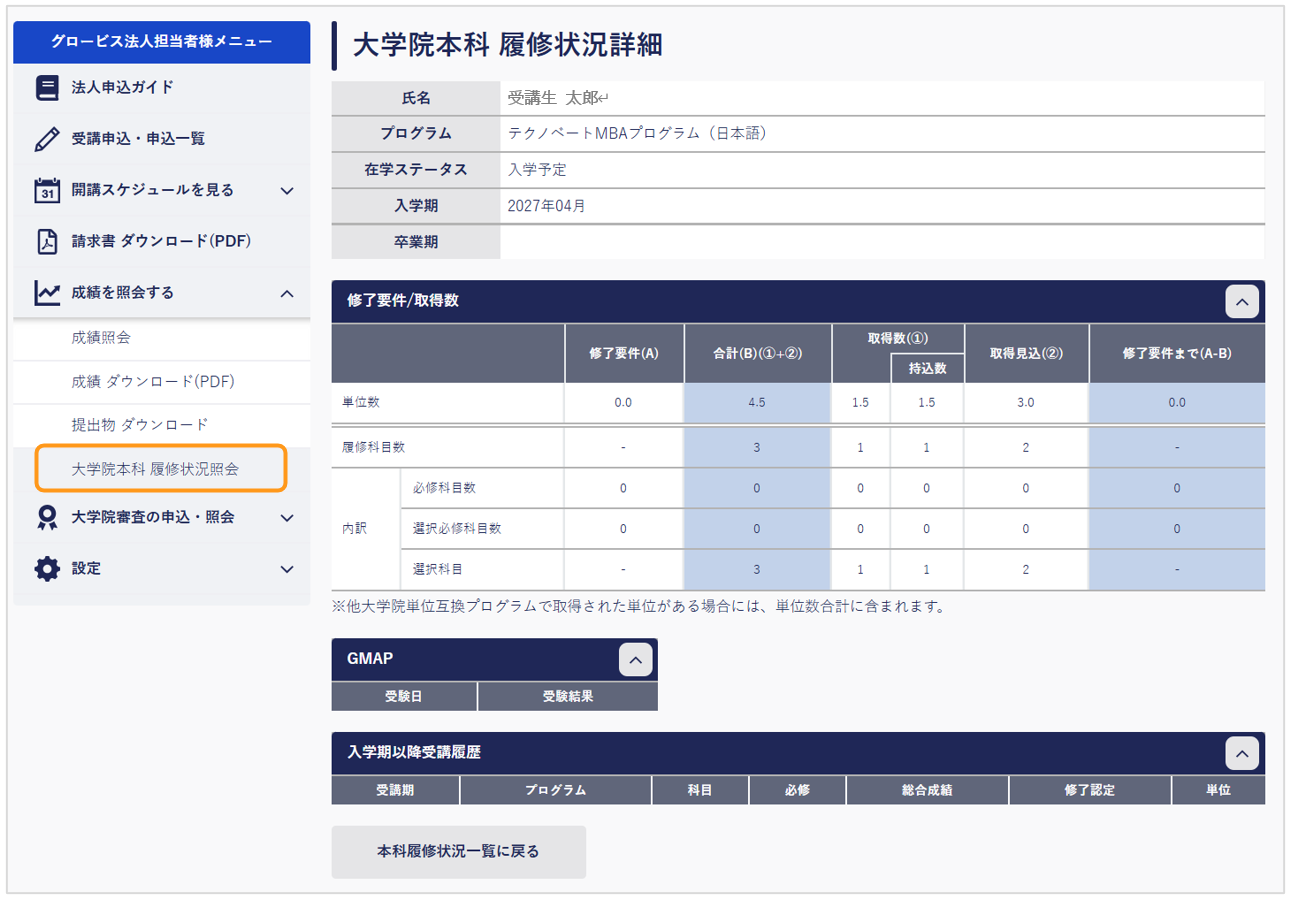1292x898 pixels.
Task: Click the 大学院本科 履修状況詳細 page title
Action: [509, 44]
